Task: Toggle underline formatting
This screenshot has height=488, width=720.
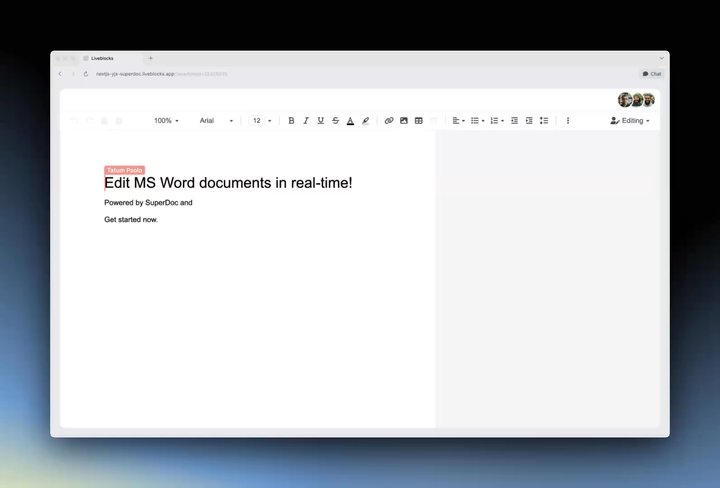Action: [x=321, y=121]
